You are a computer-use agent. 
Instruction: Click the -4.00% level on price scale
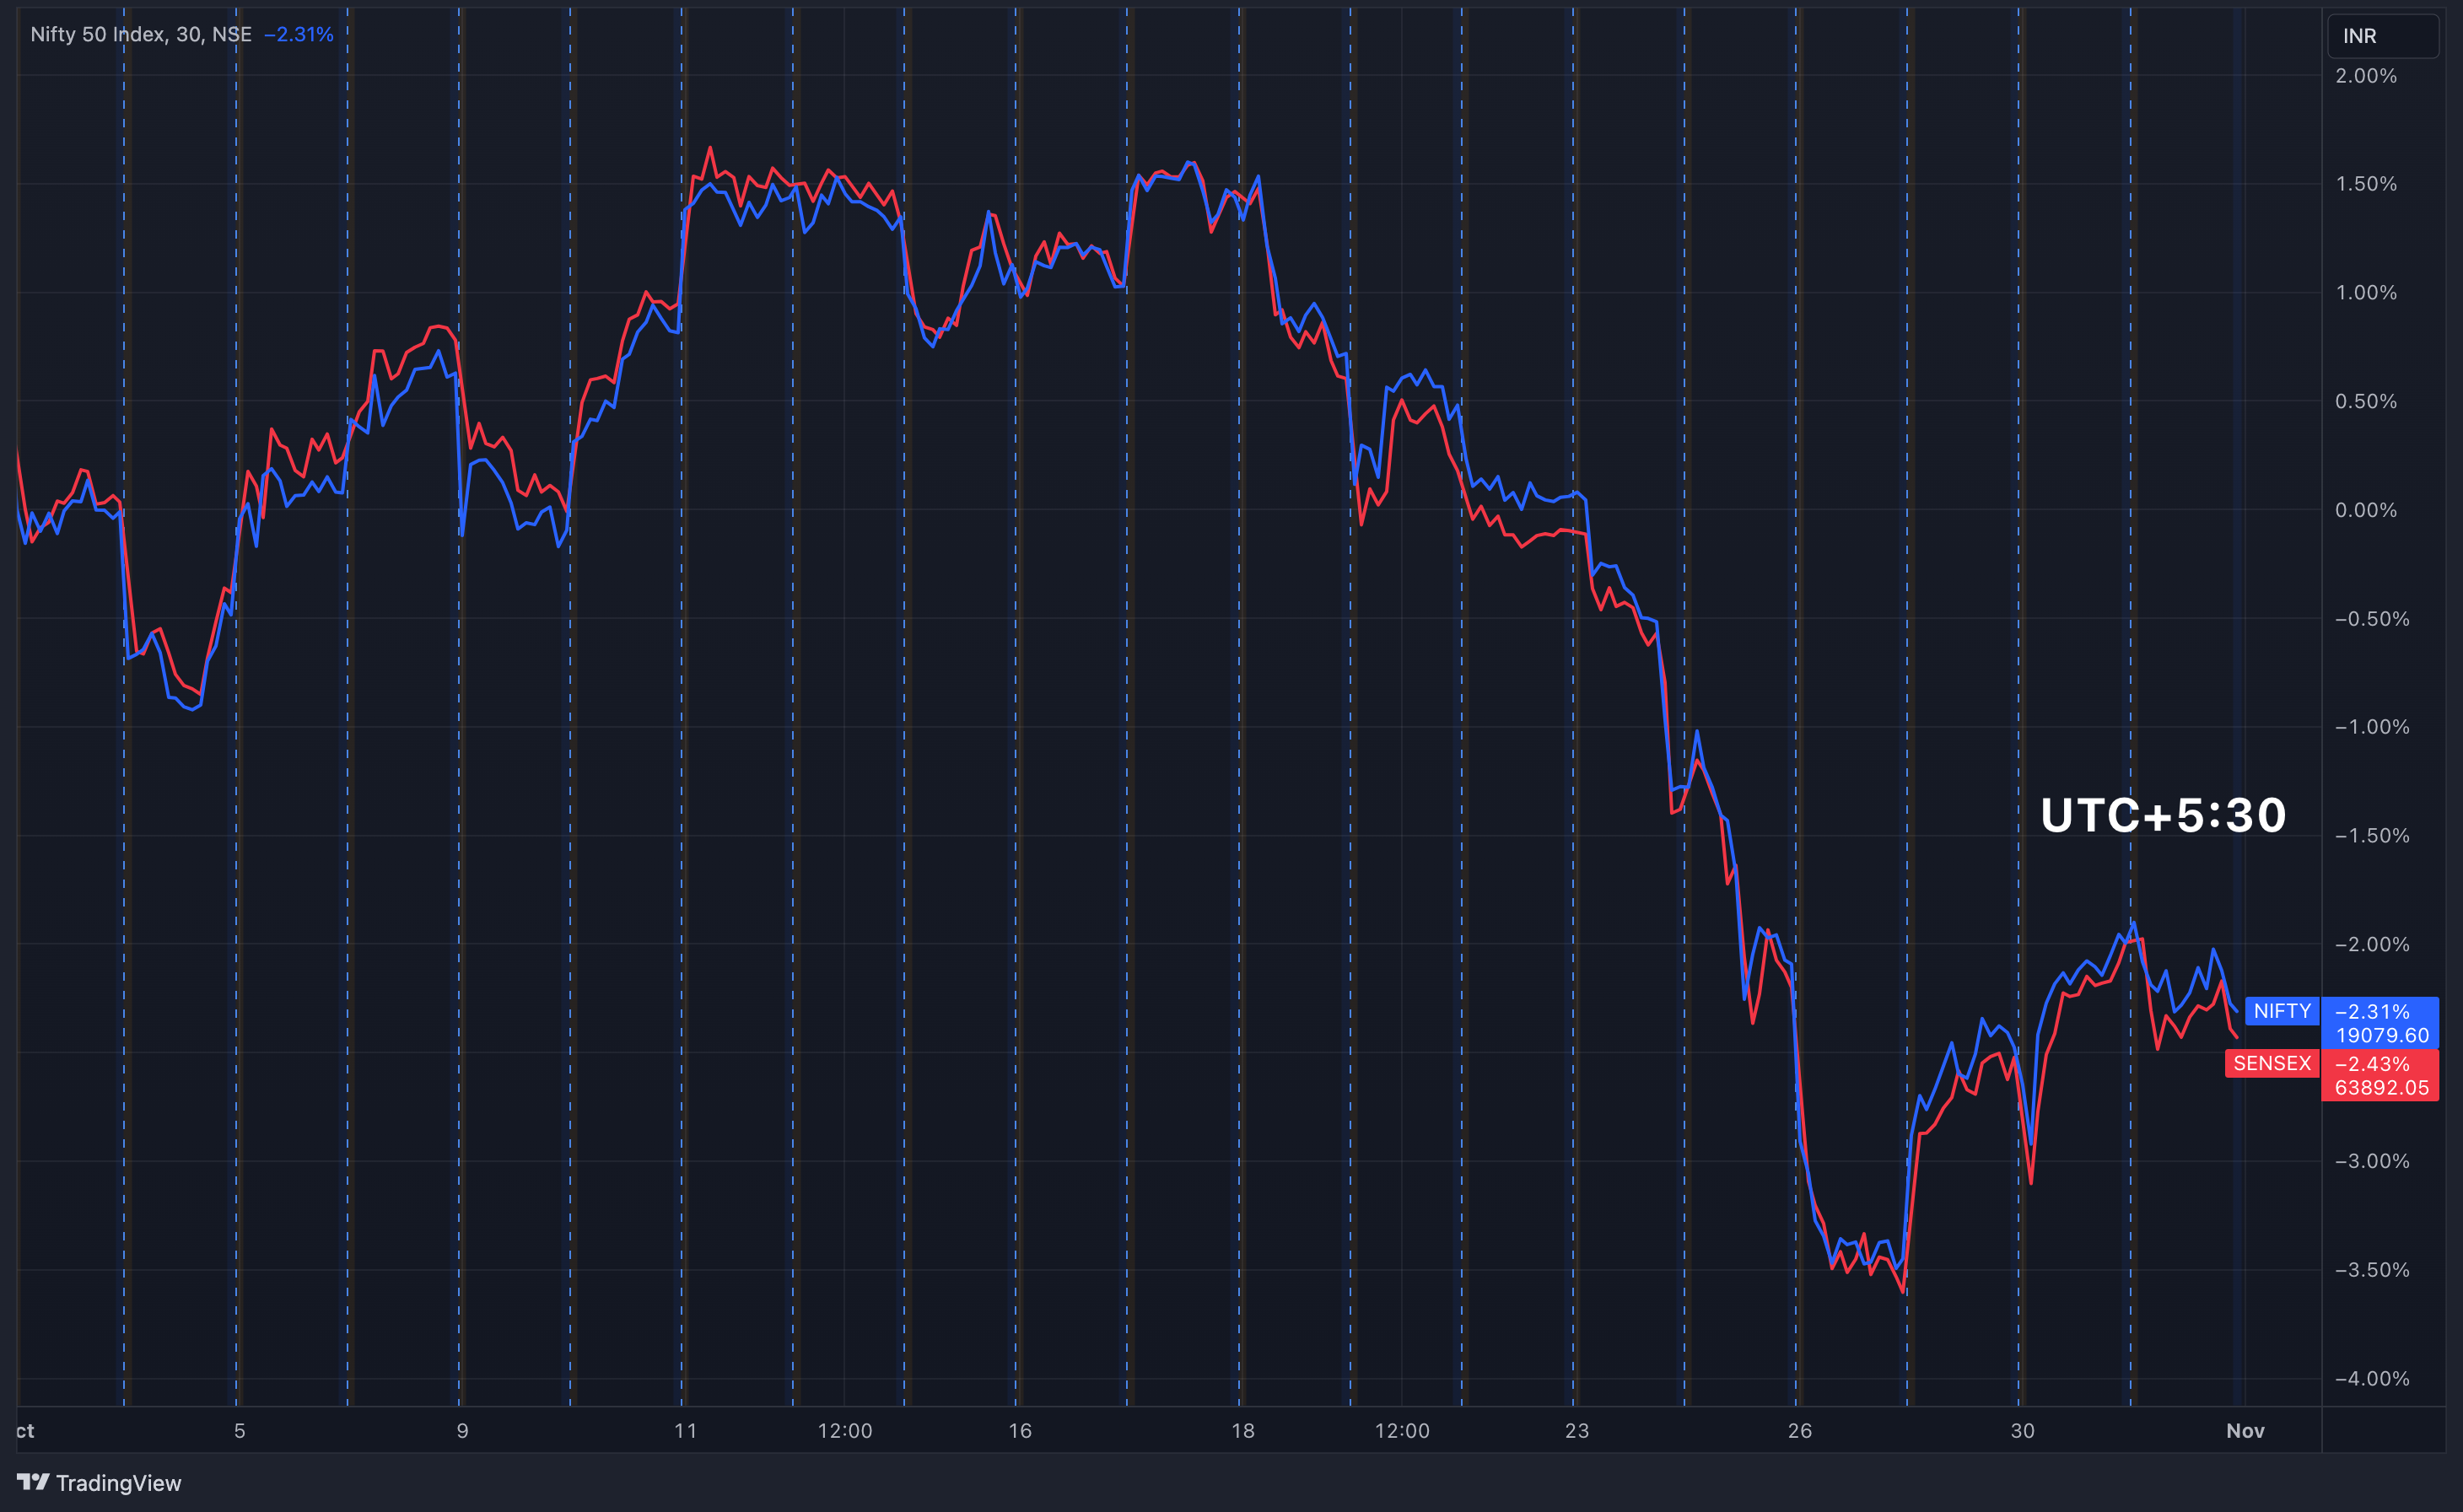[2371, 1379]
